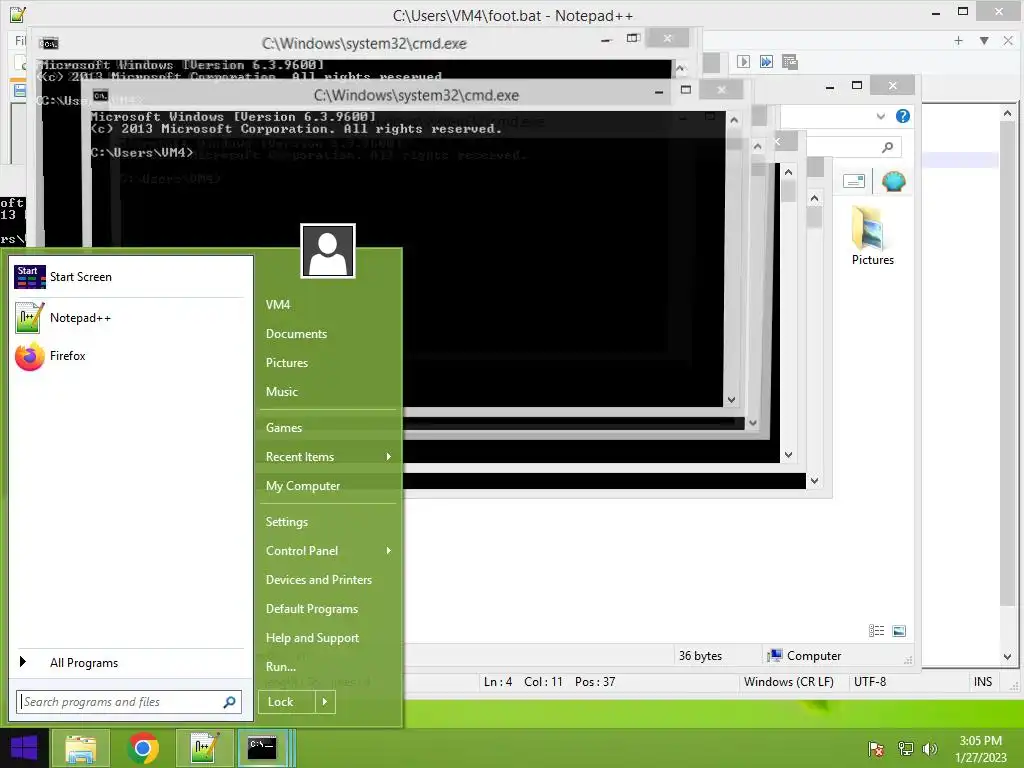Switch Explorer to large thumbnails view icon

pyautogui.click(x=899, y=630)
